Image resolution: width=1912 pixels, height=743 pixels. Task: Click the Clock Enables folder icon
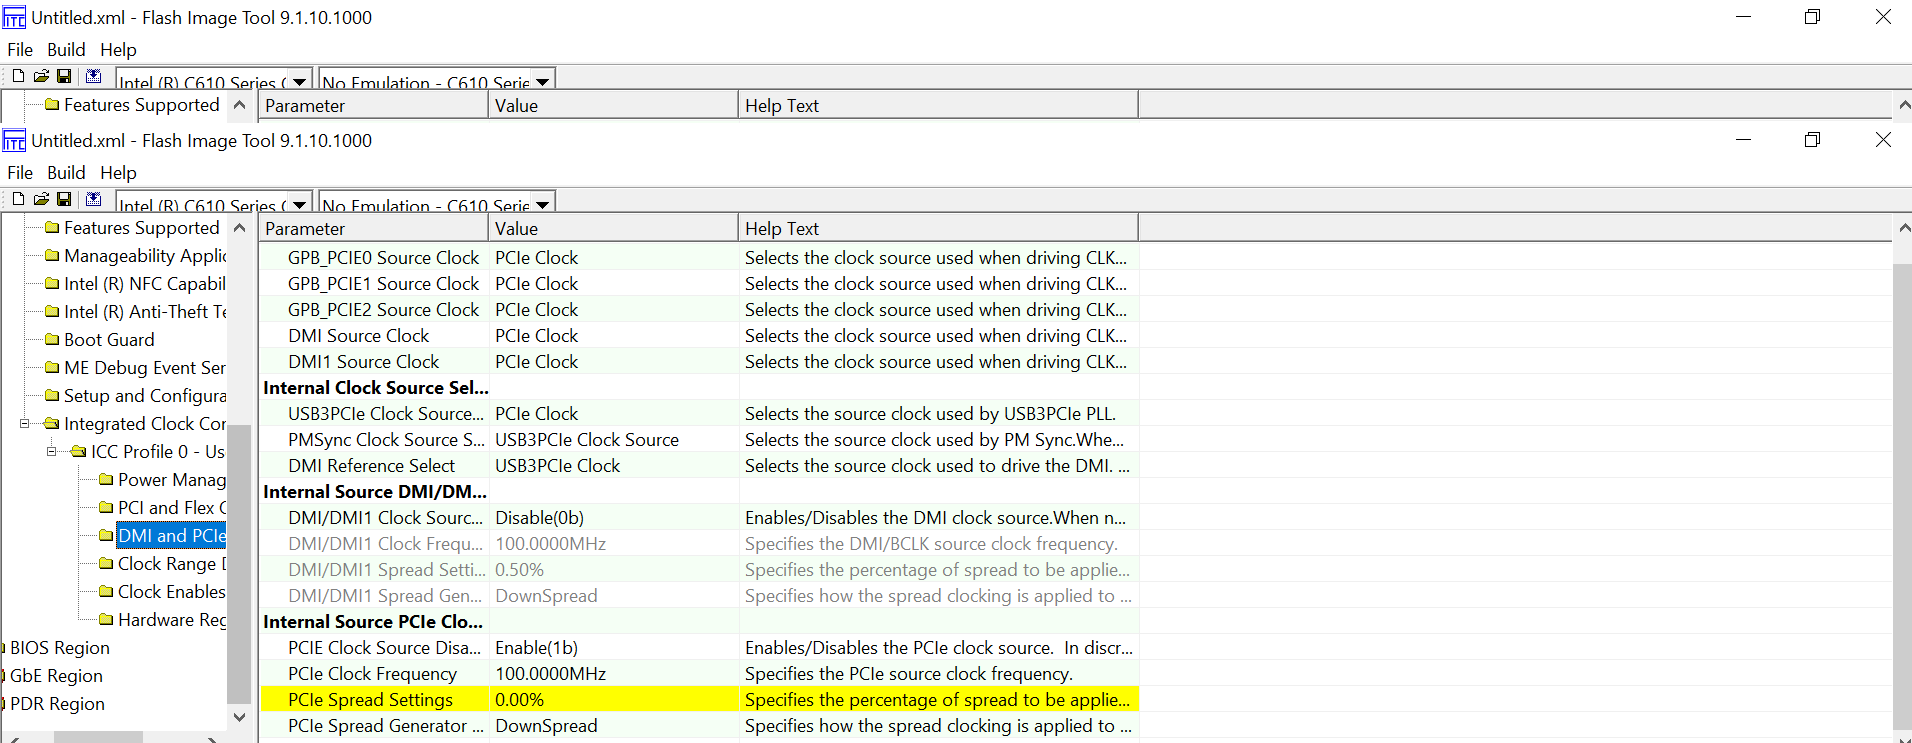click(107, 592)
